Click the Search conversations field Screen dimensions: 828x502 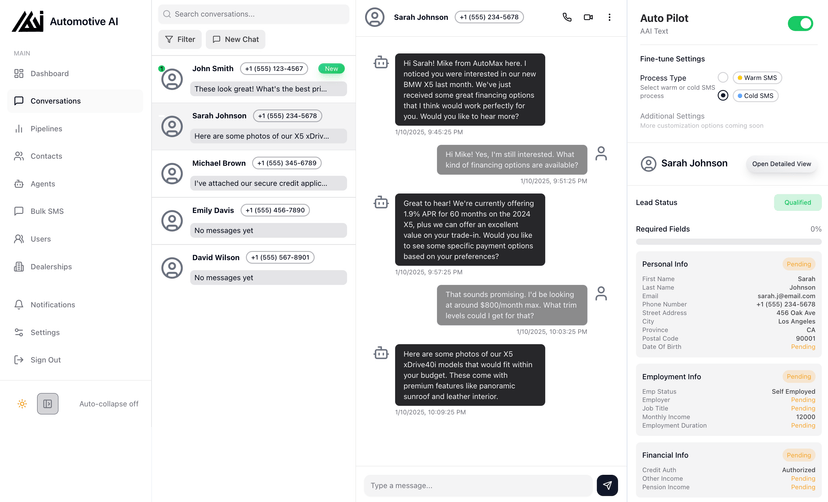coord(253,14)
